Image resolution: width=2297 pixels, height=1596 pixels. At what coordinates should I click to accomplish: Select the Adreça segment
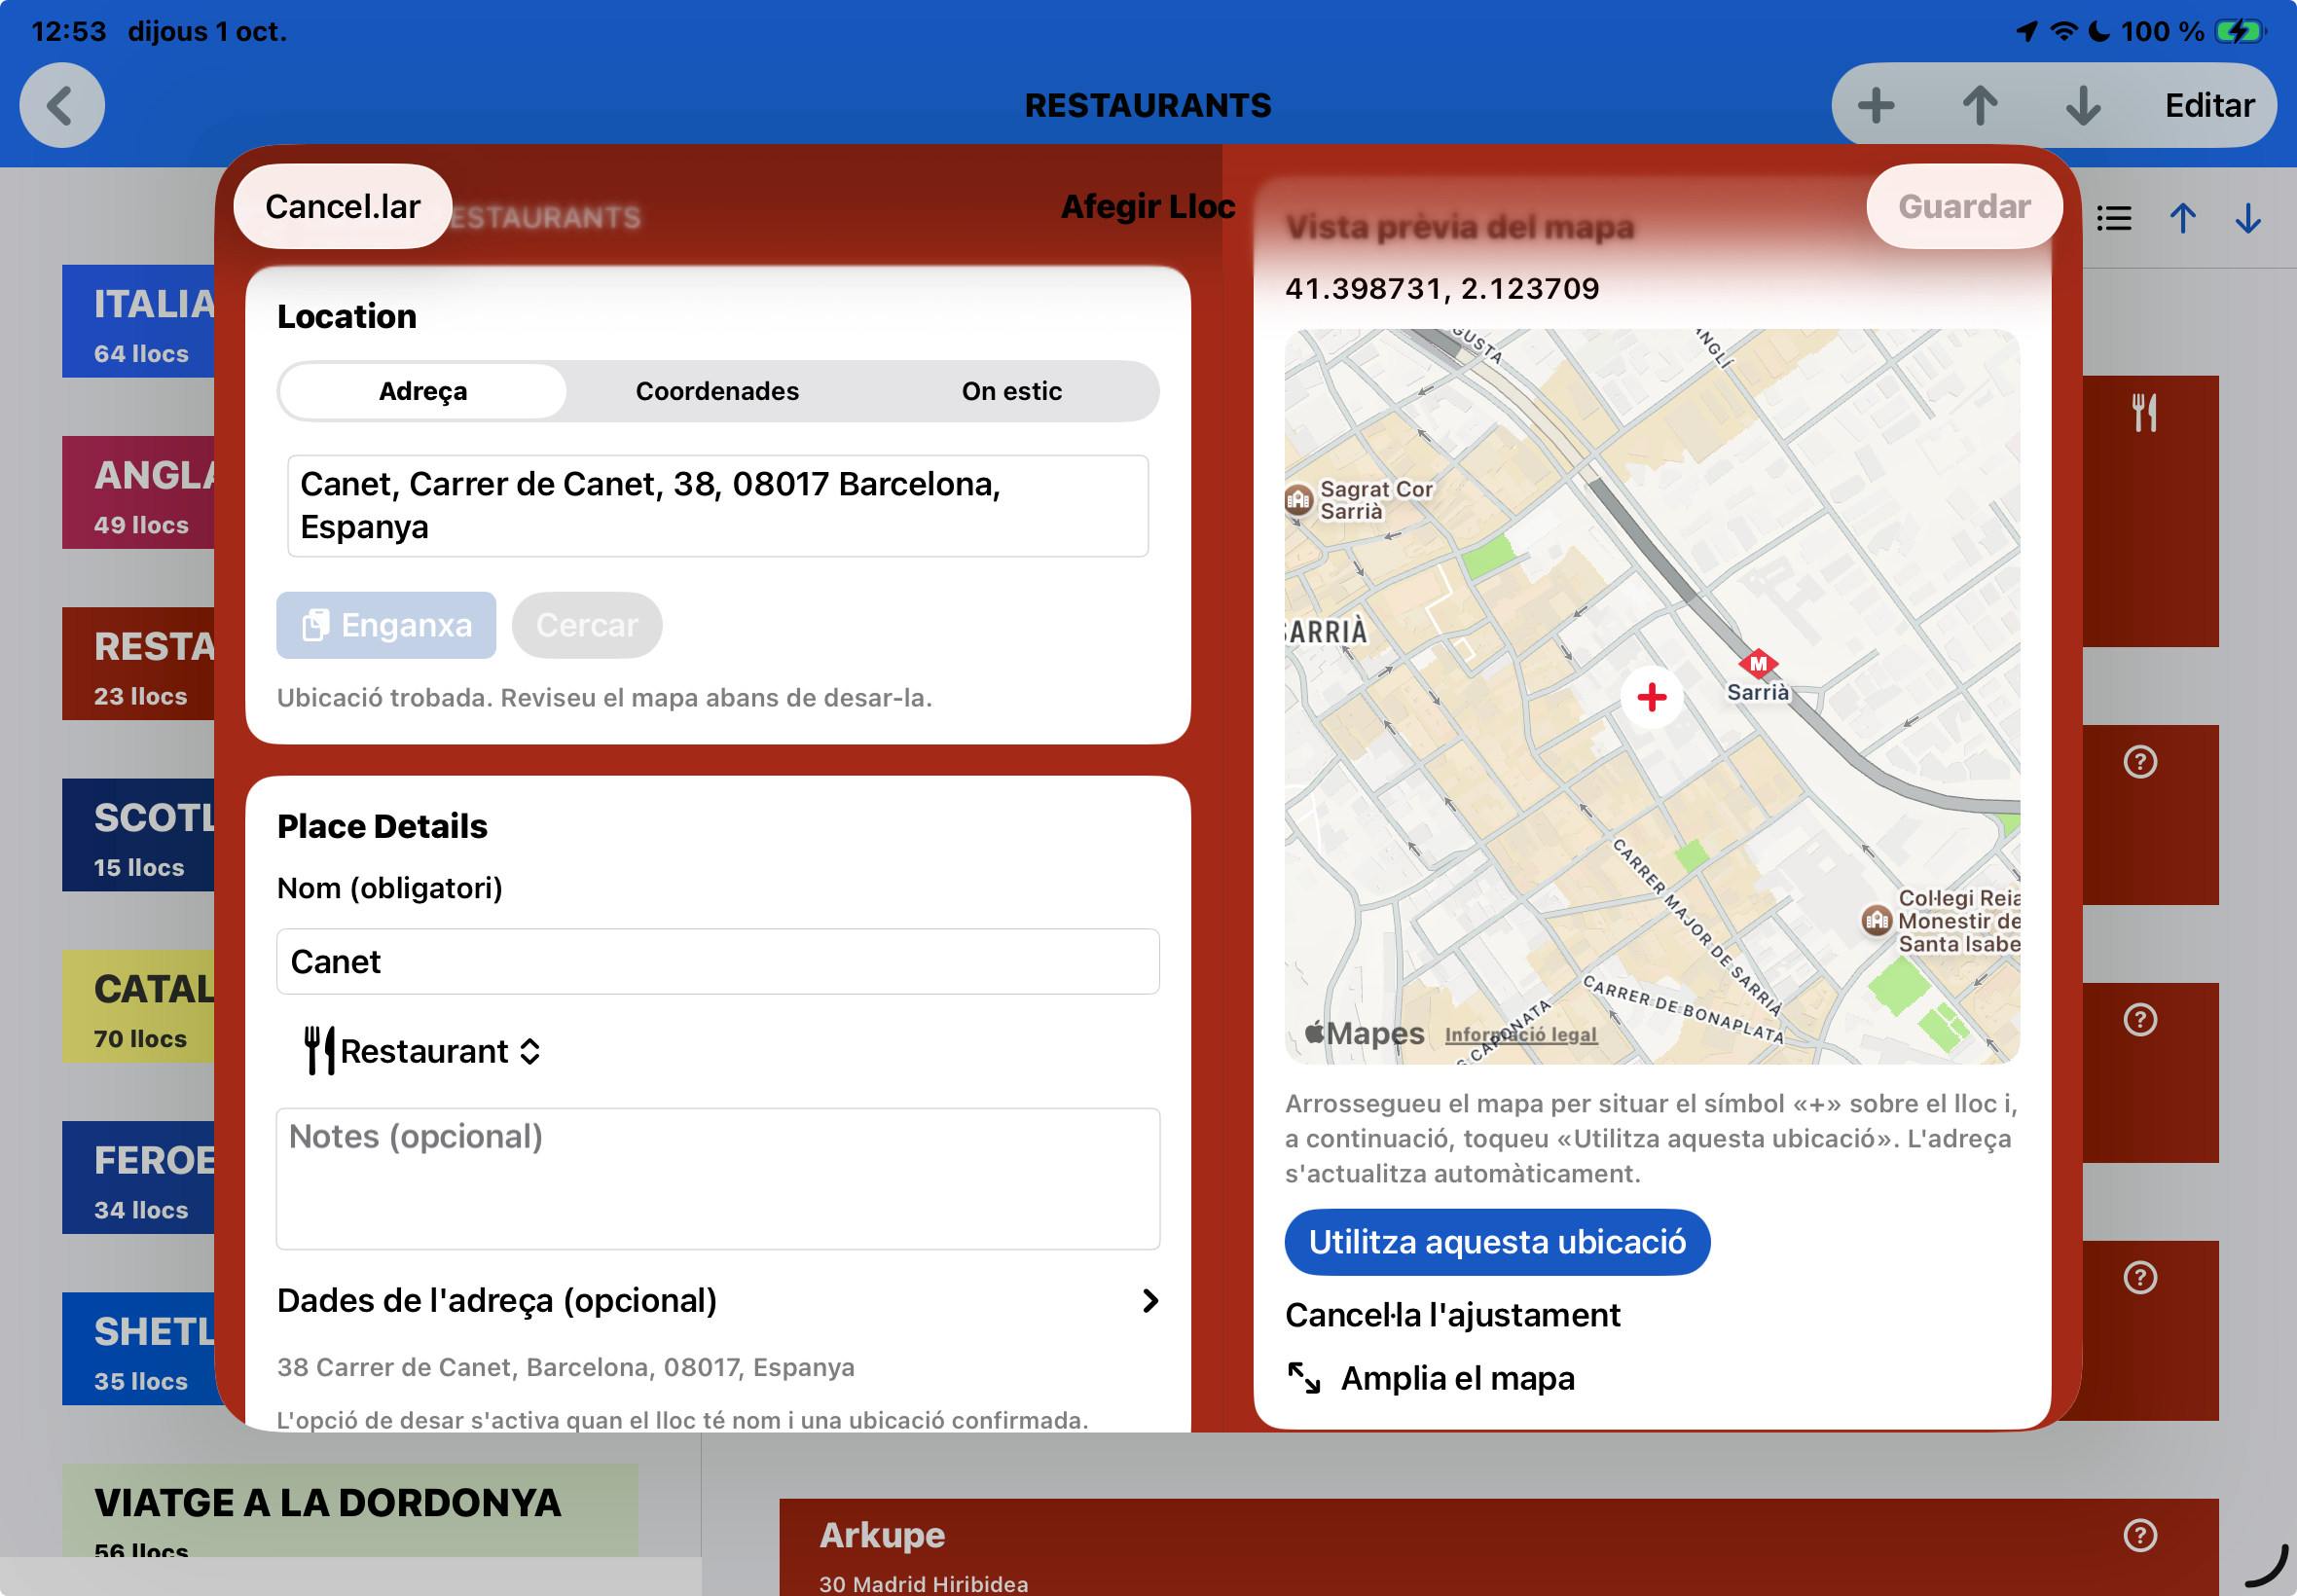[x=422, y=391]
